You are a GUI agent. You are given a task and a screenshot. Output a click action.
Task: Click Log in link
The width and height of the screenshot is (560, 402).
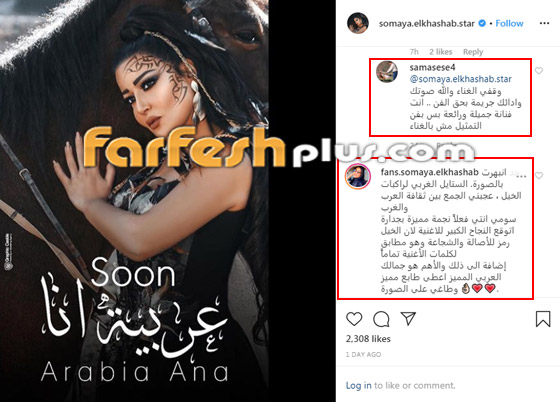(359, 386)
